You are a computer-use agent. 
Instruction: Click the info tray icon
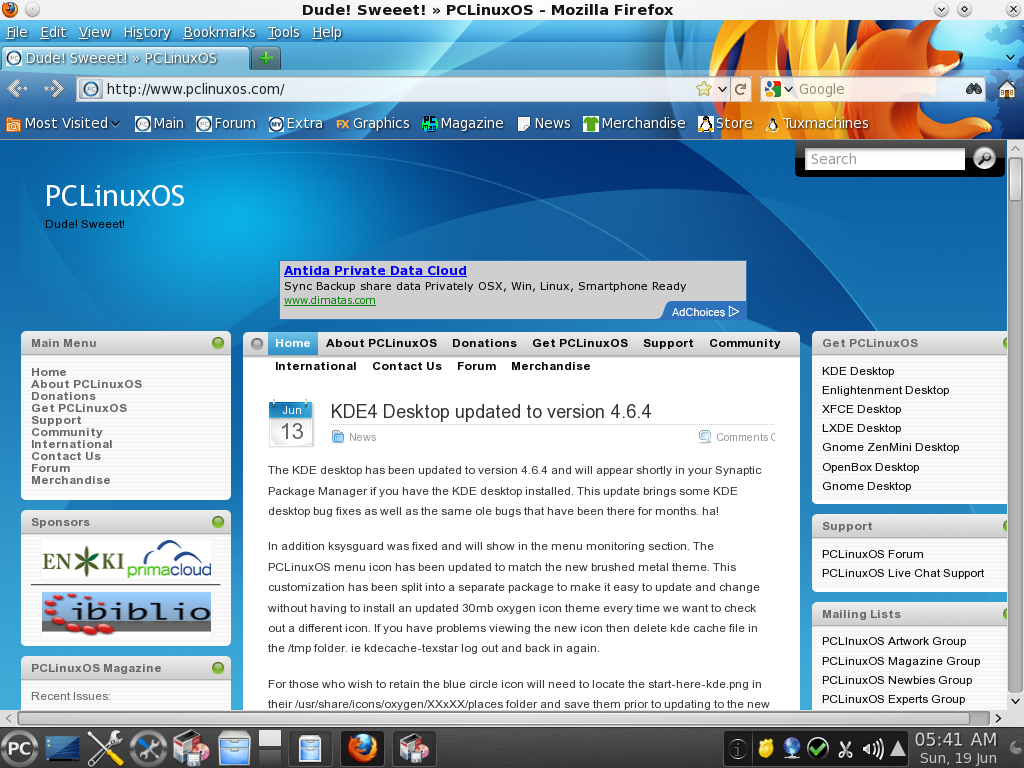(x=737, y=748)
